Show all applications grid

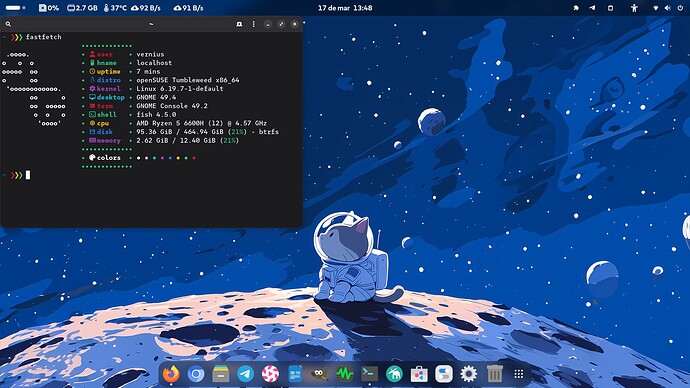click(x=519, y=374)
